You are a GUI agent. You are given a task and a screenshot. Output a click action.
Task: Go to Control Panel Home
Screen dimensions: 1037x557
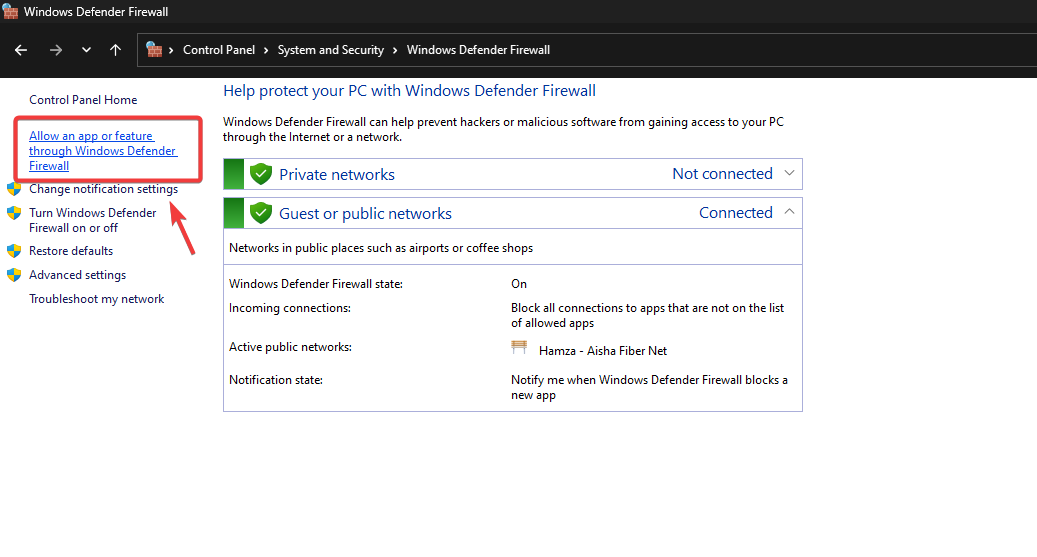coord(83,100)
